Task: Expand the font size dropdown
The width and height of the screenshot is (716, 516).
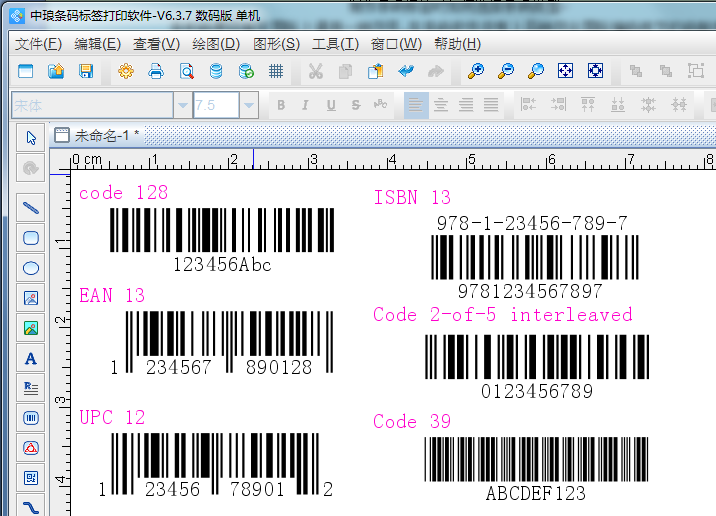Action: tap(249, 105)
